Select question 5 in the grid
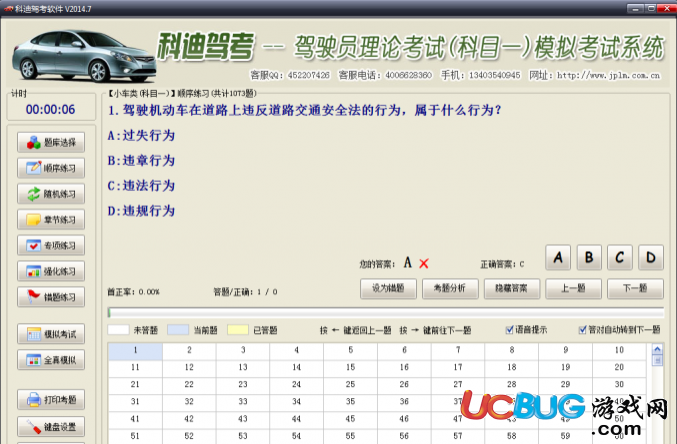Viewport: 677px width, 444px height. click(x=351, y=351)
